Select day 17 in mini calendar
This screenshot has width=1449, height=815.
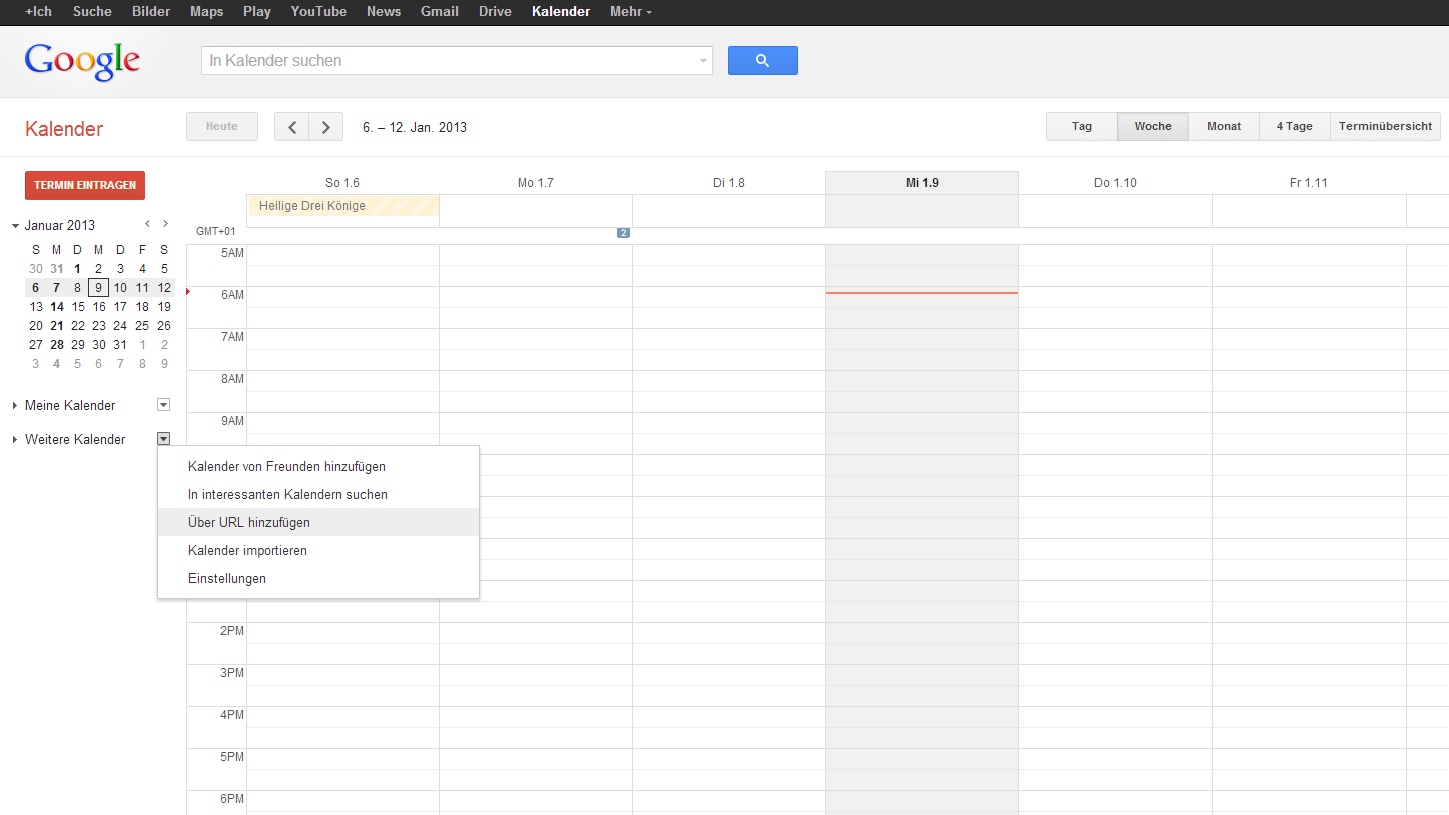tap(120, 307)
